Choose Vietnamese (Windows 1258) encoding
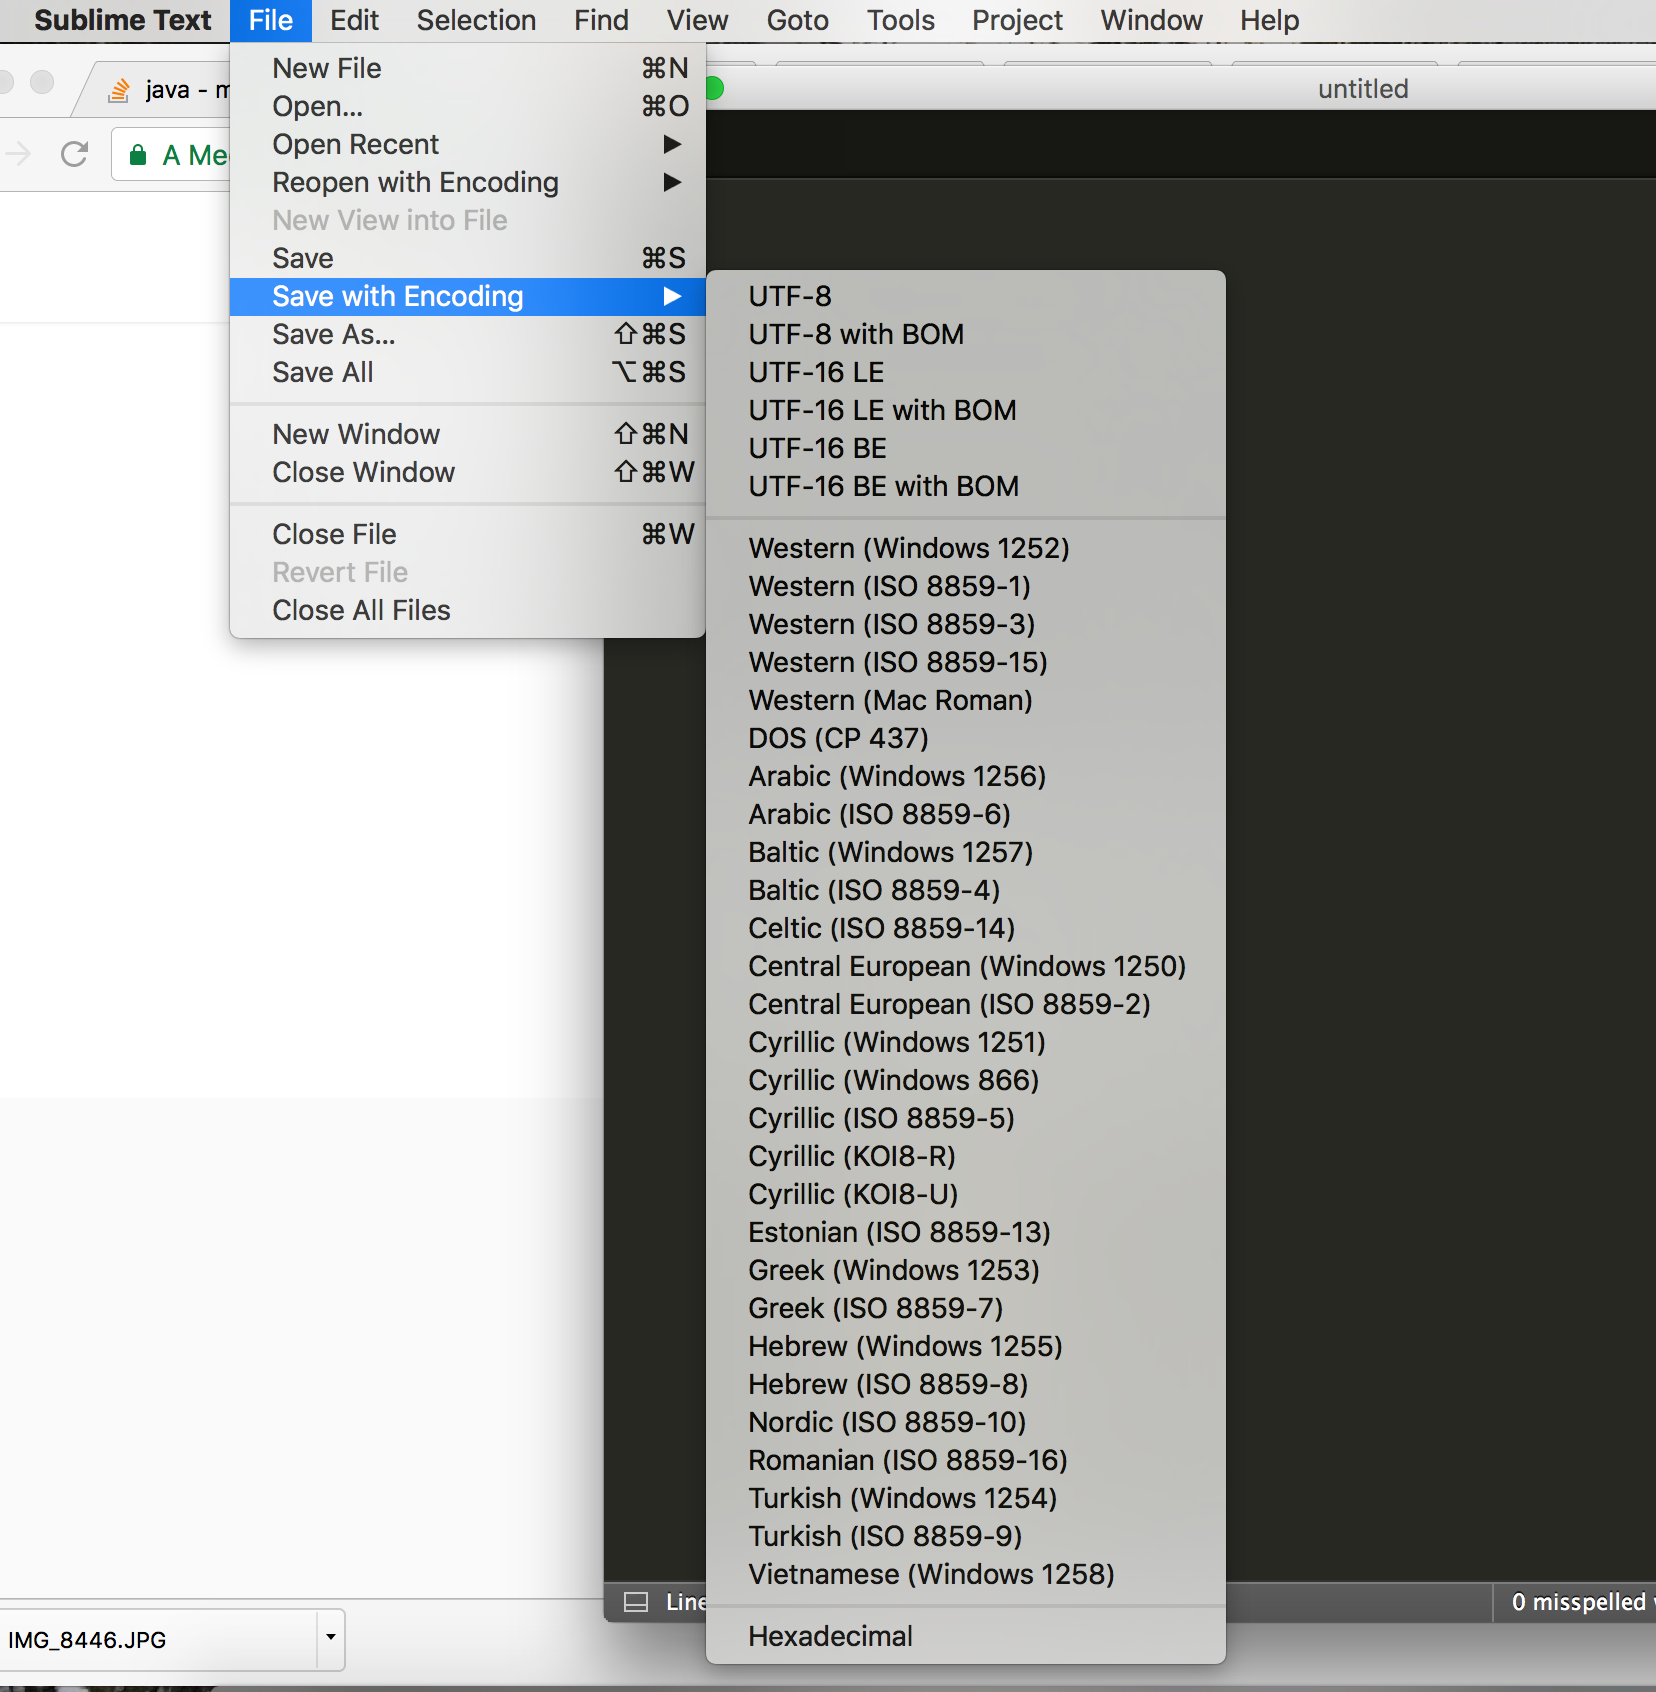 point(966,1574)
